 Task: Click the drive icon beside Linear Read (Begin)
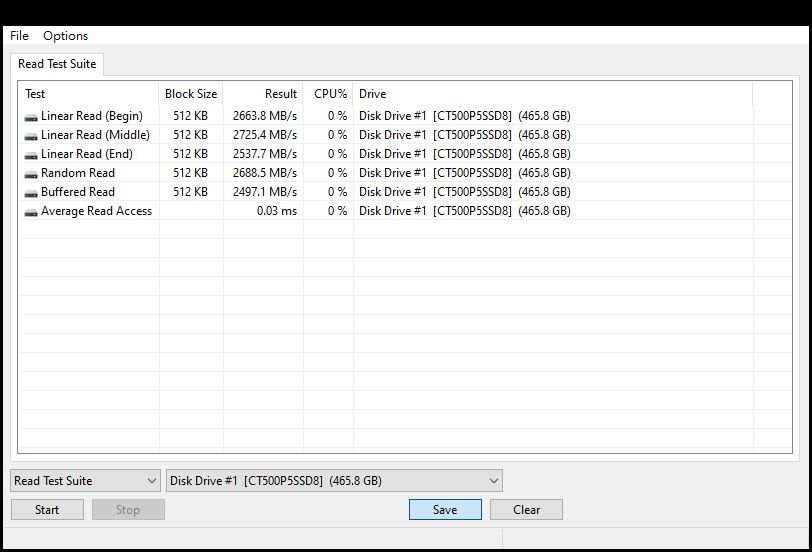(31, 117)
